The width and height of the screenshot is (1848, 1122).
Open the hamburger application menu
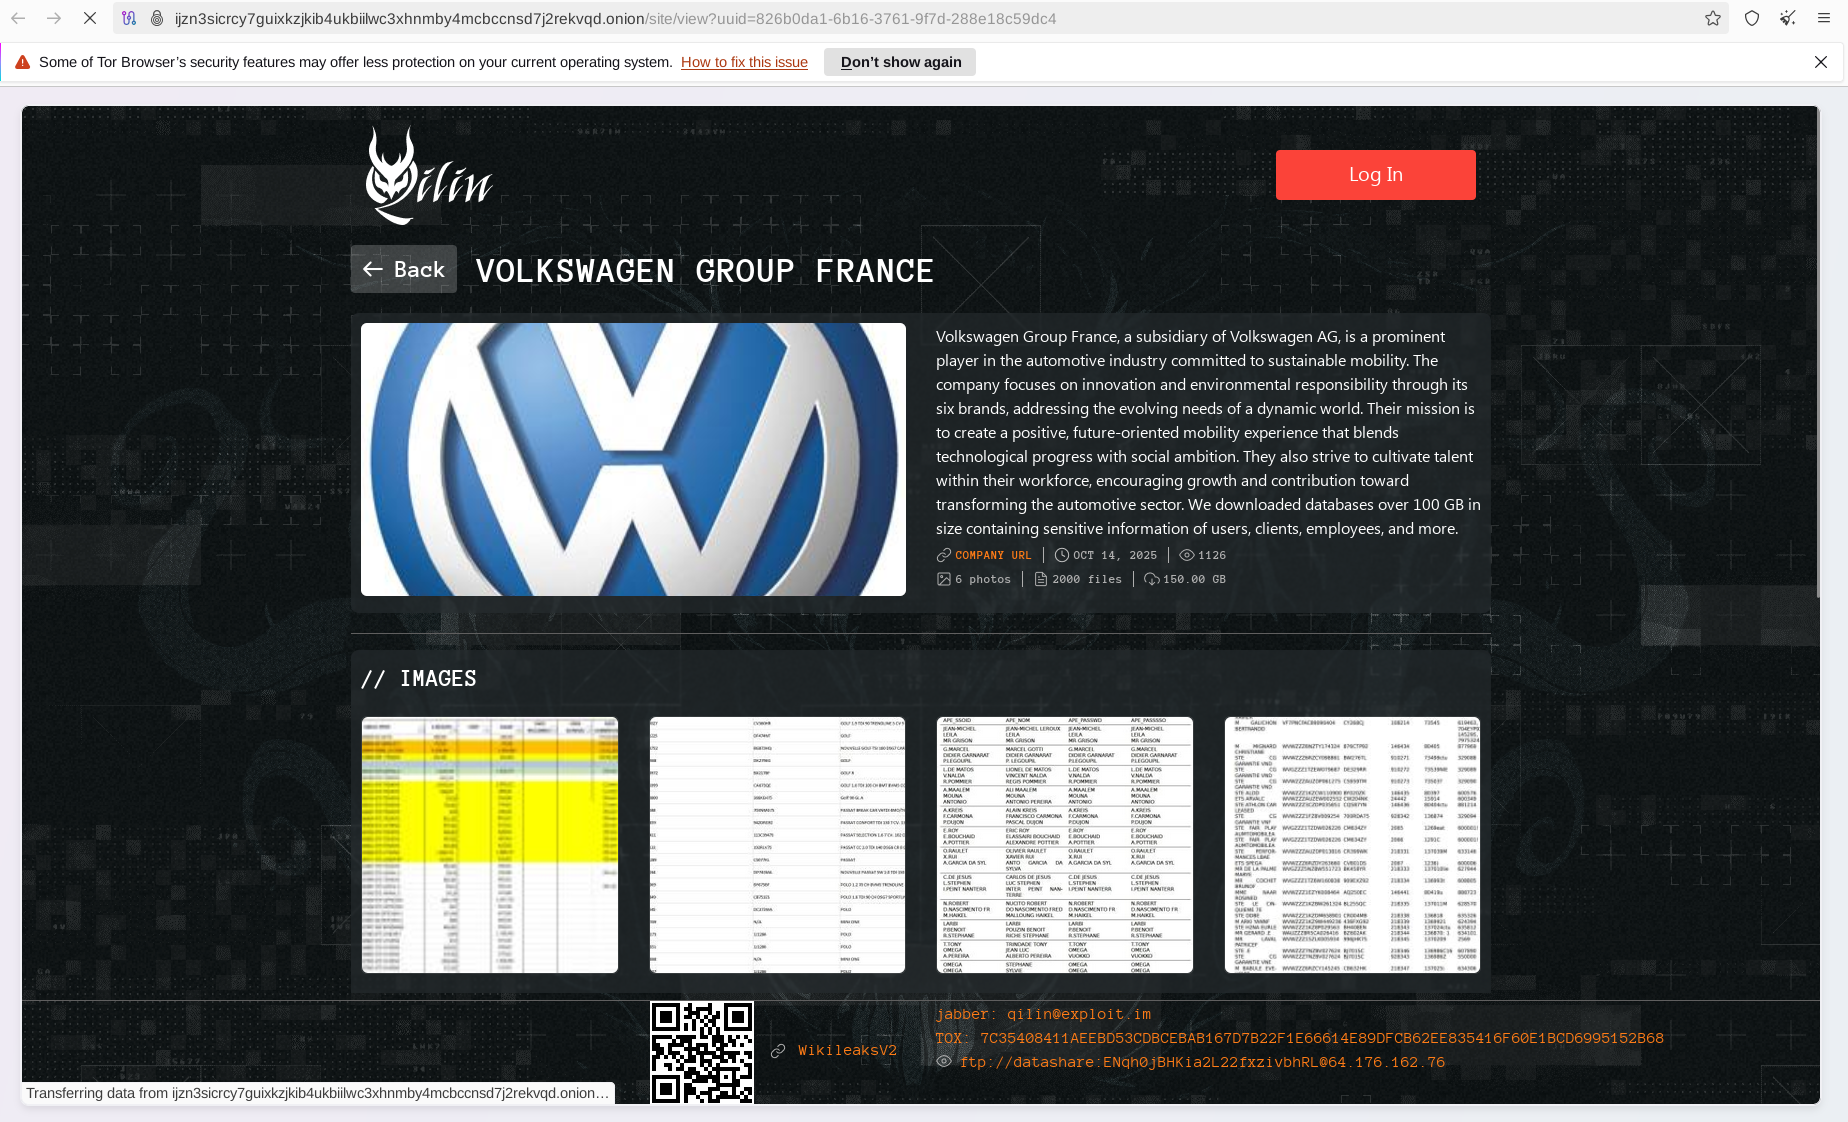coord(1824,18)
